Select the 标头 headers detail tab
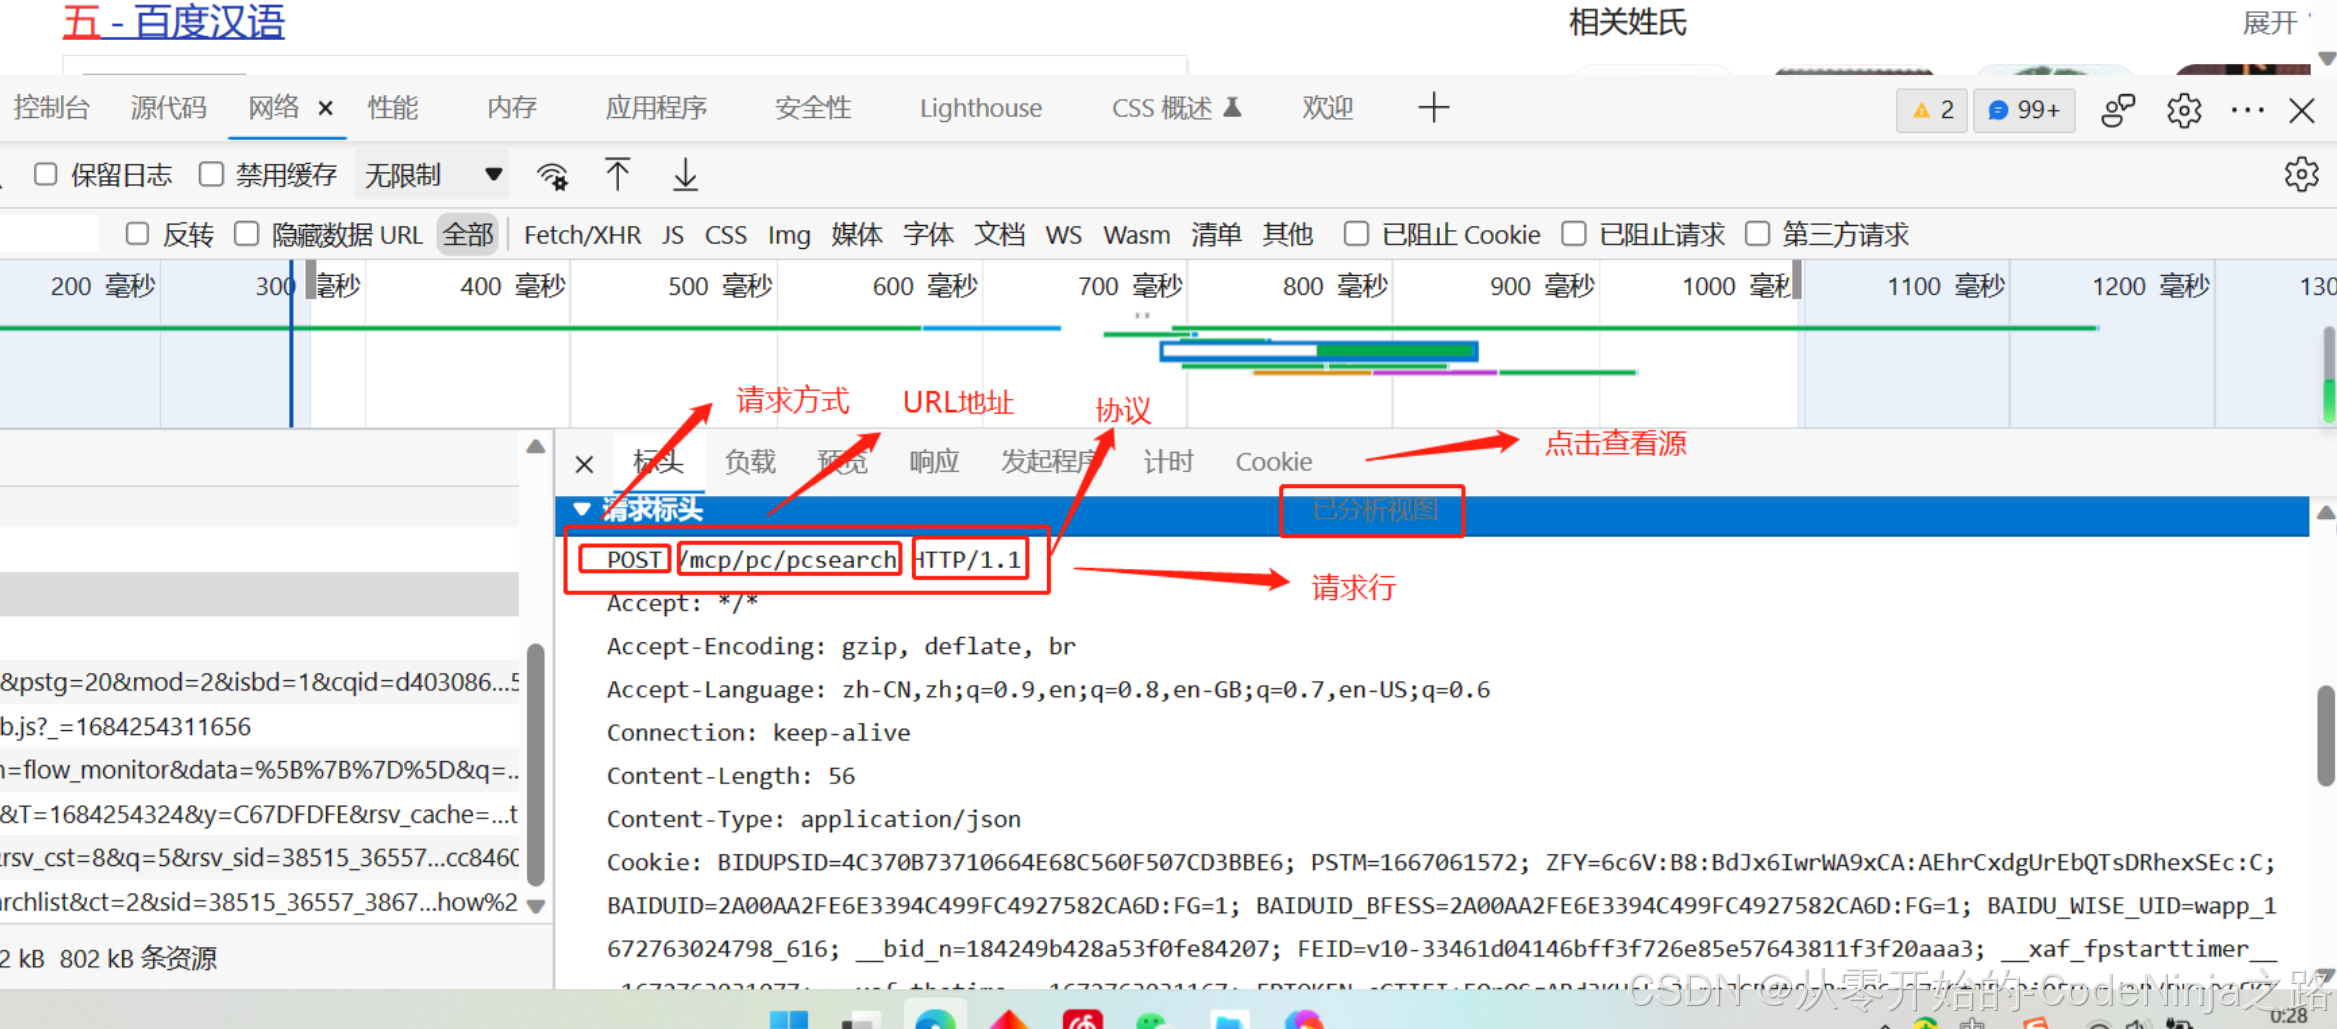2337x1029 pixels. 658,462
